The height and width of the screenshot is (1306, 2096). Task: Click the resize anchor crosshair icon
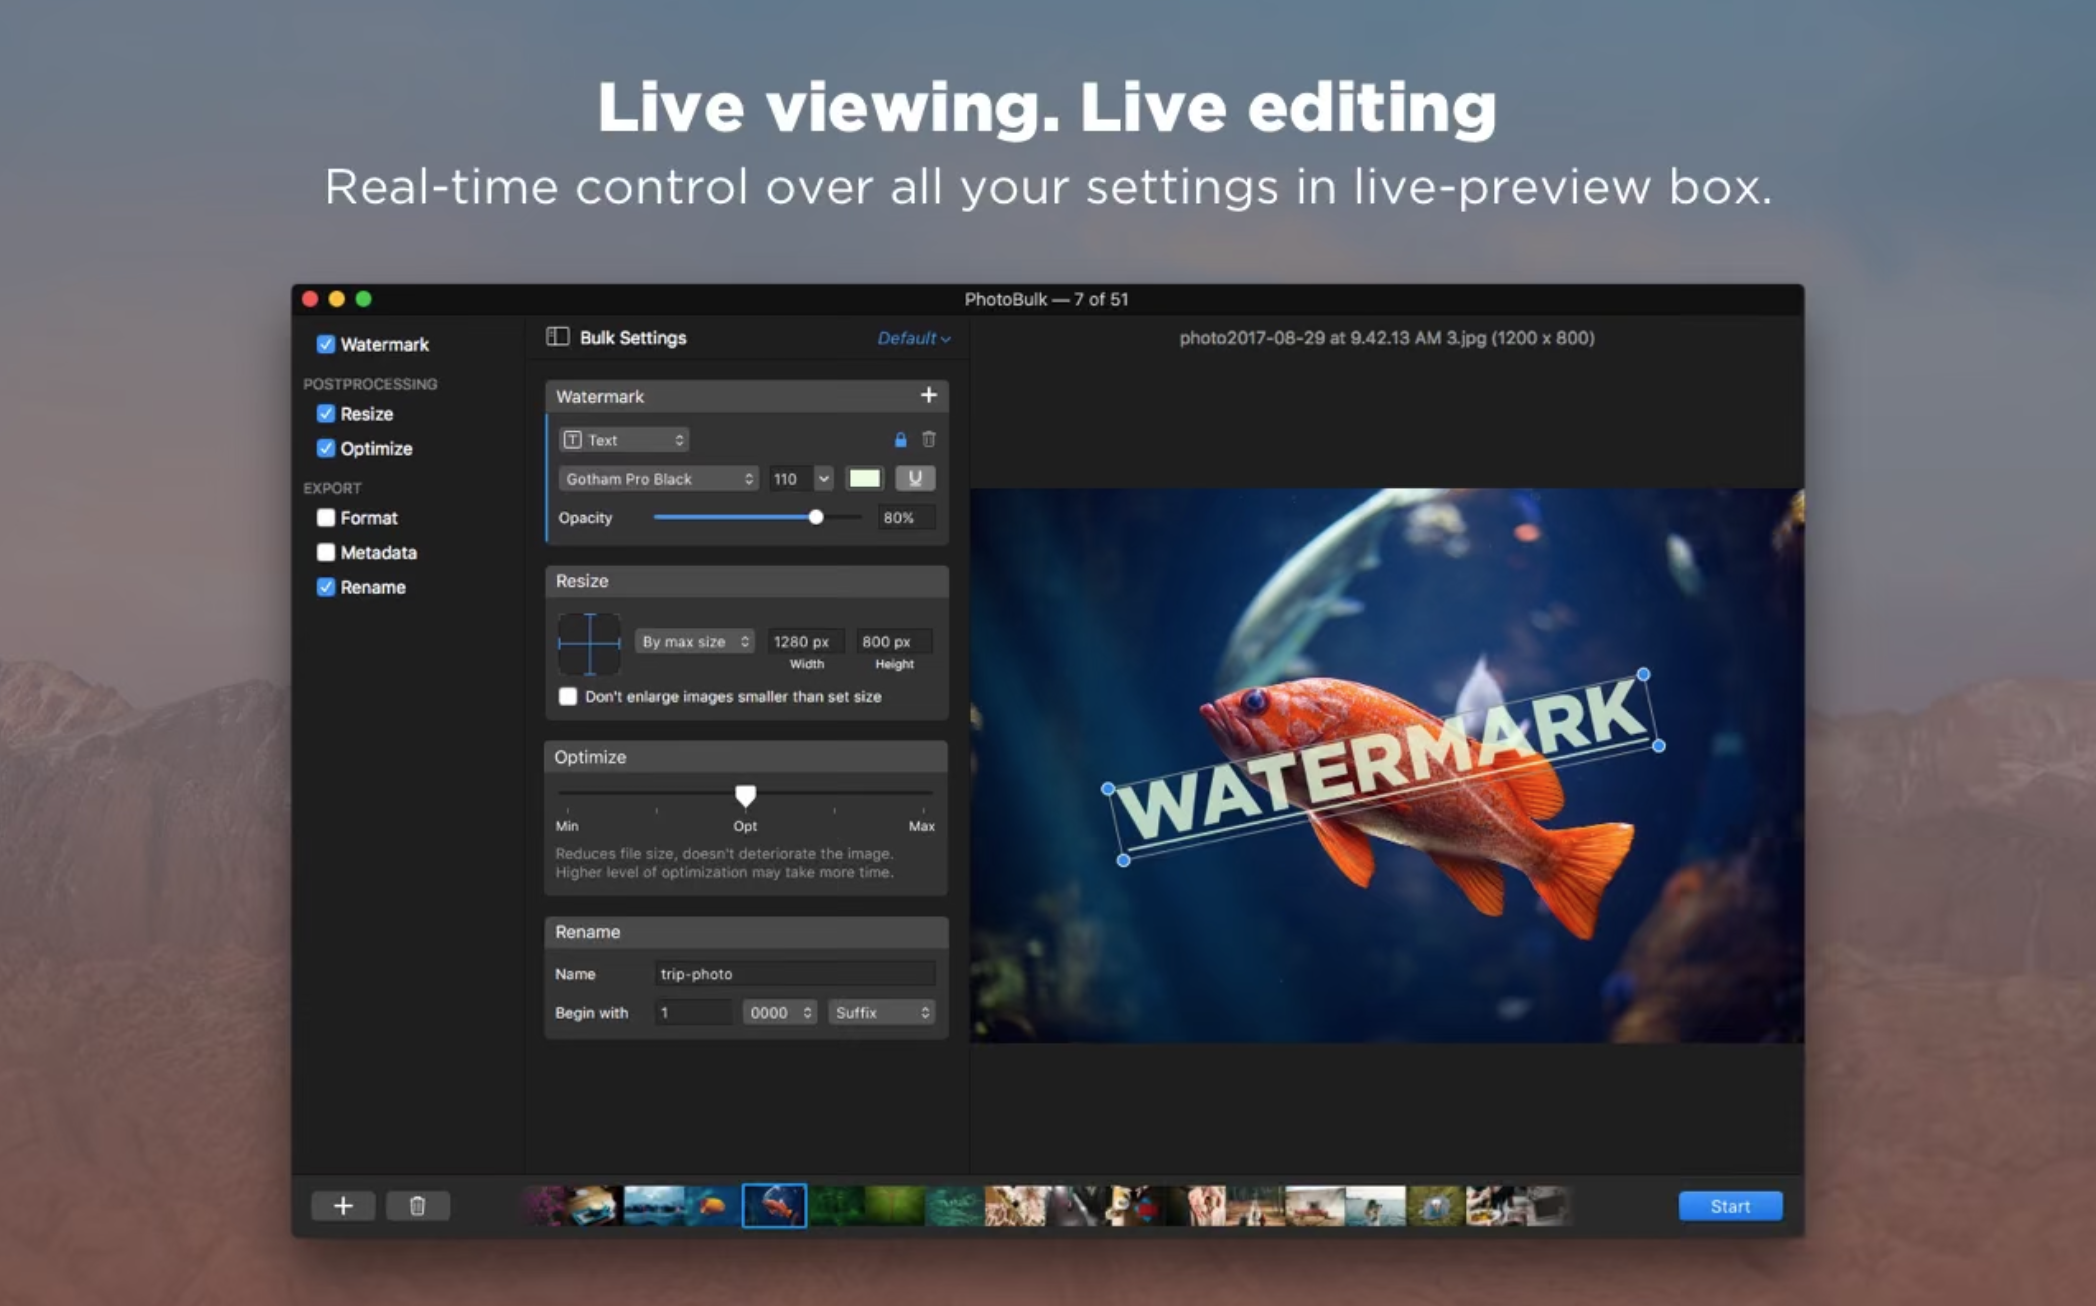[589, 643]
